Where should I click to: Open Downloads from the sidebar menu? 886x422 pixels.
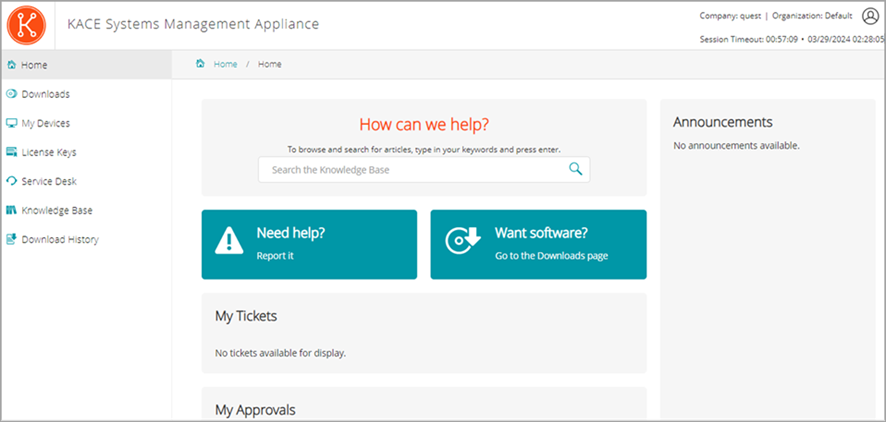pos(45,94)
